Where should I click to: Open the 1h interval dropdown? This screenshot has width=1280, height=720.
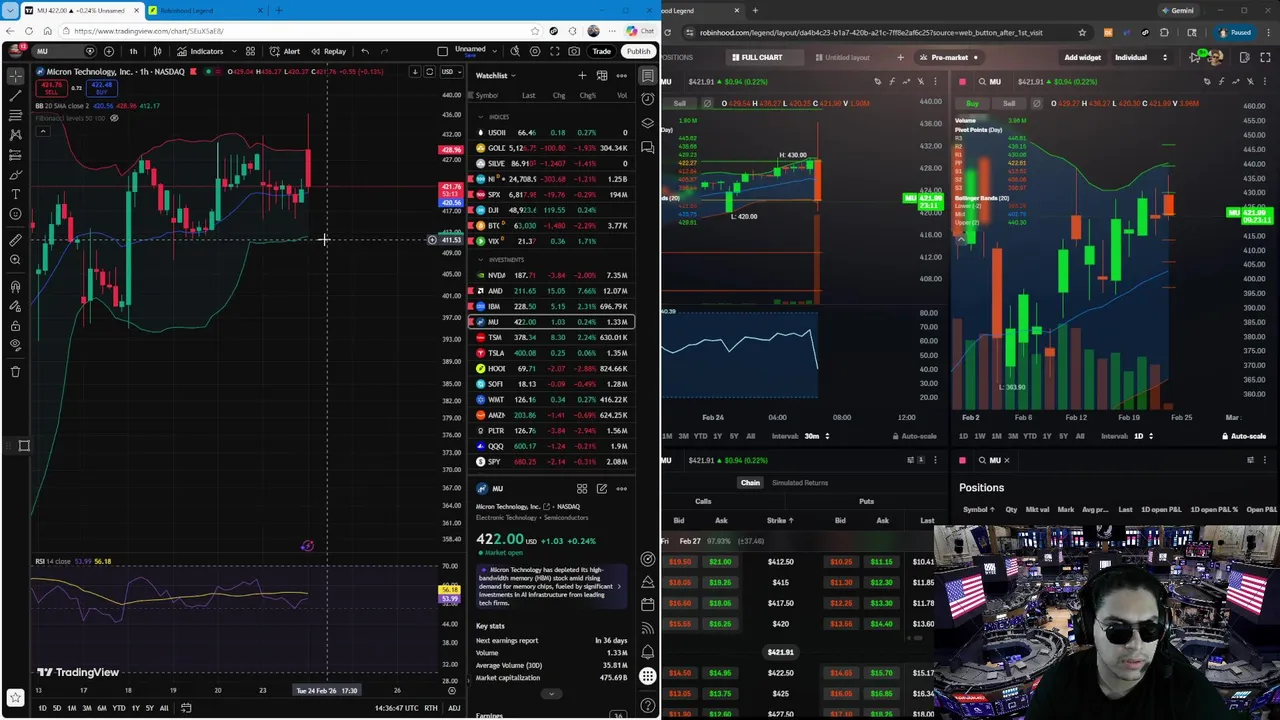[x=133, y=51]
